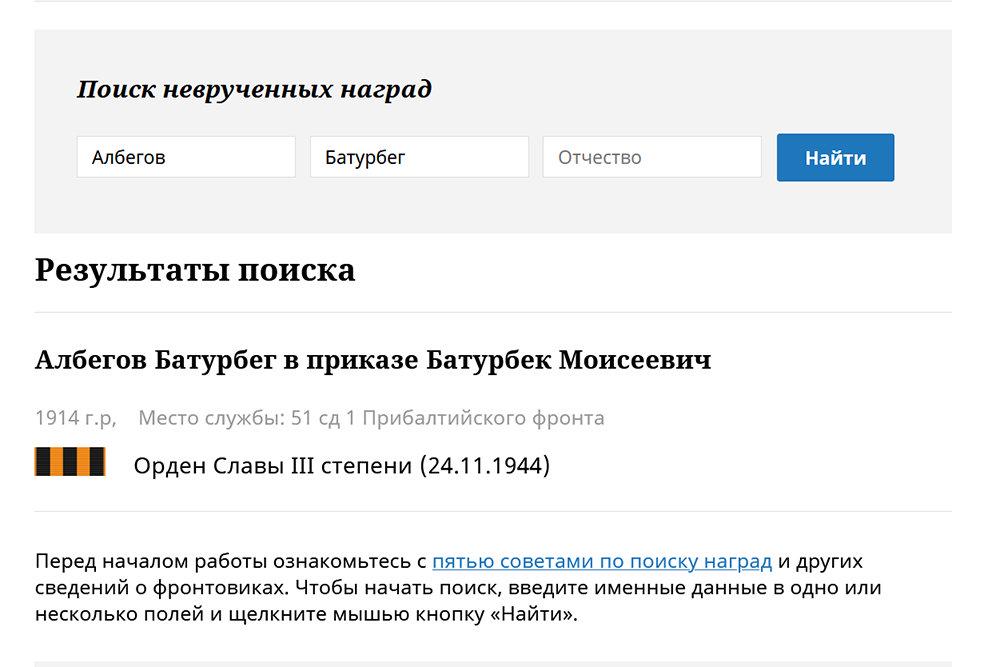The height and width of the screenshot is (667, 1000).
Task: Click the Орден Славы III степени award text
Action: click(273, 466)
